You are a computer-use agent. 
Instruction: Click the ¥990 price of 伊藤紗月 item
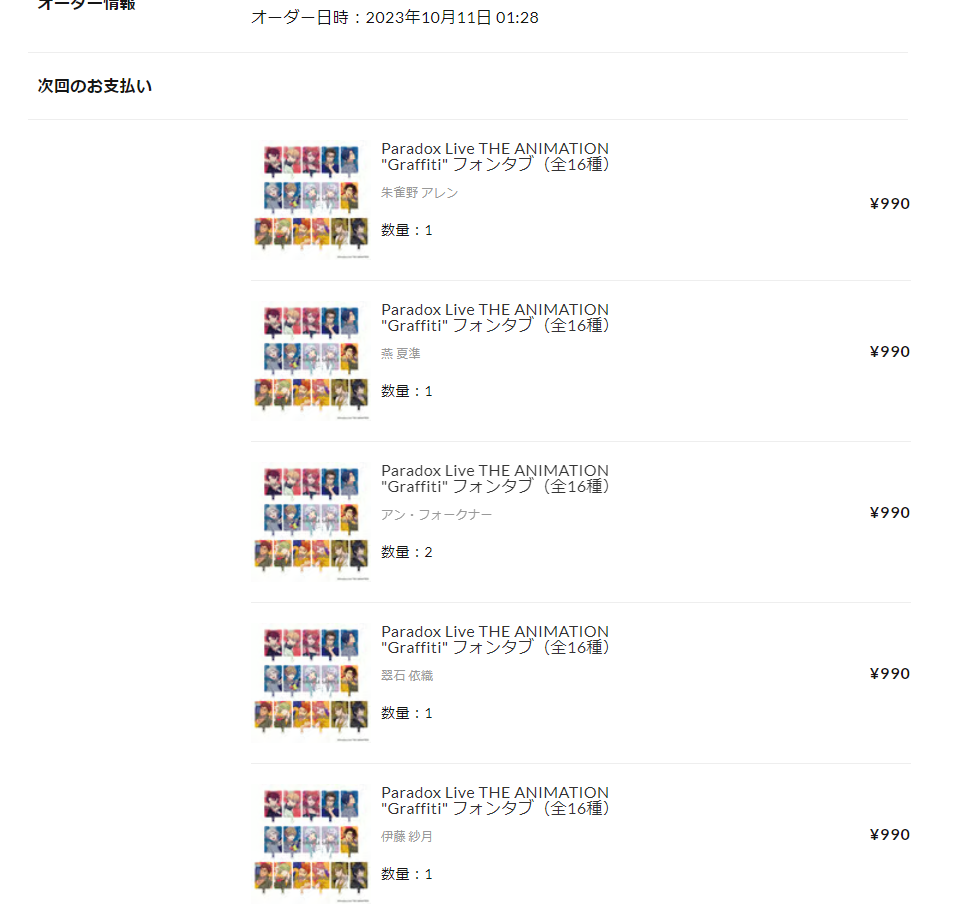(889, 835)
